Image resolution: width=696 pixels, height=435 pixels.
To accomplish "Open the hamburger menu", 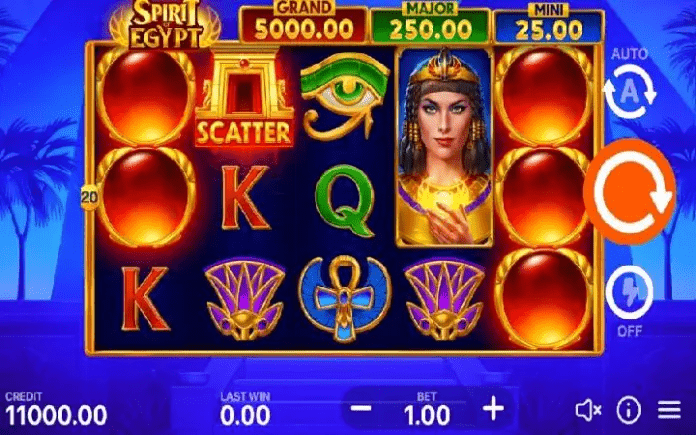I will click(x=669, y=410).
